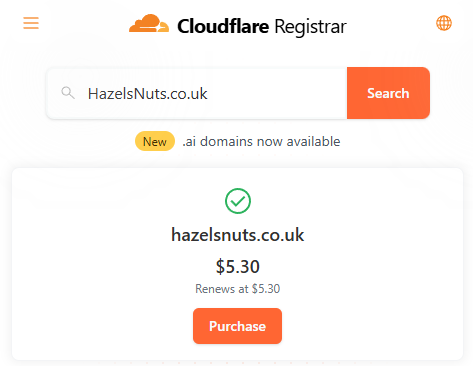Open the .ai domains now available announcement
This screenshot has height=366, width=473.
(261, 141)
